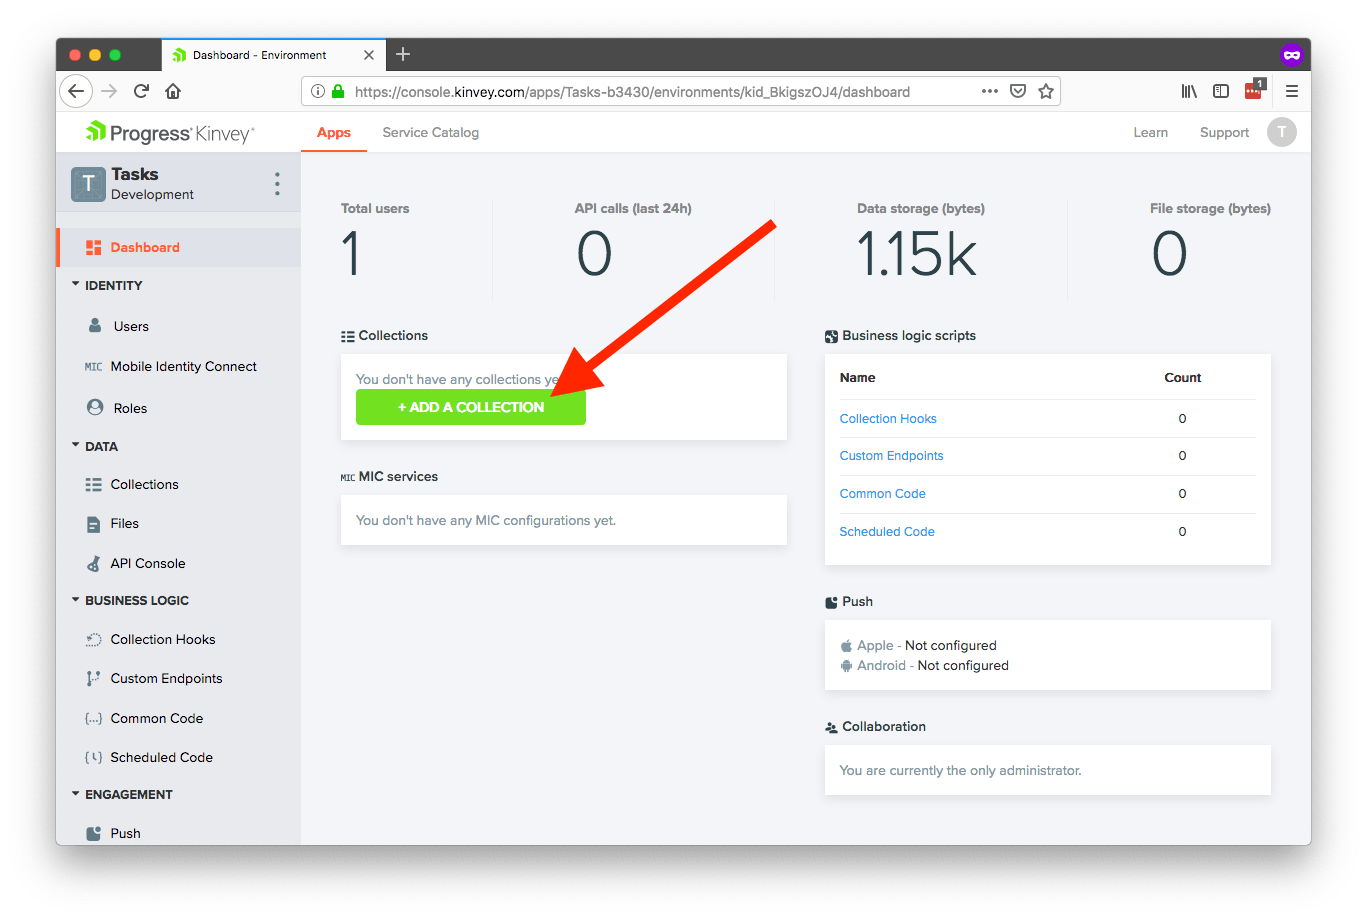The image size is (1367, 919).
Task: Open the Files icon under Data
Action: click(x=94, y=524)
